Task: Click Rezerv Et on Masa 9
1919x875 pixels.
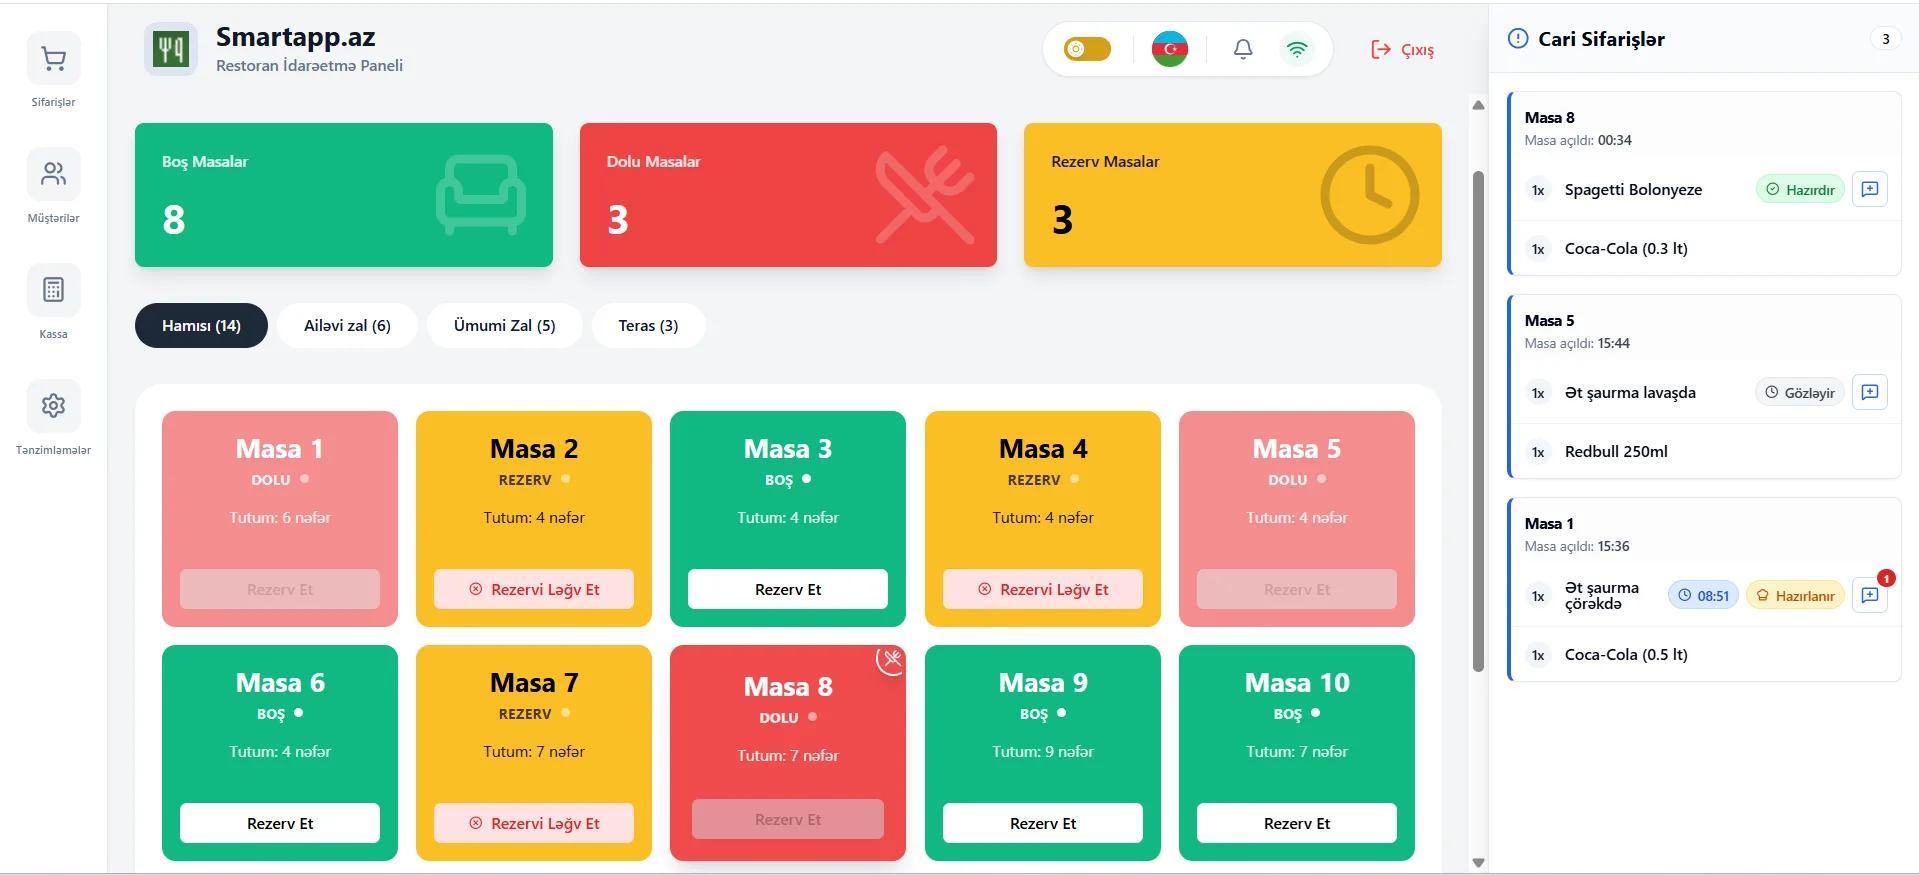Action: pos(1043,823)
